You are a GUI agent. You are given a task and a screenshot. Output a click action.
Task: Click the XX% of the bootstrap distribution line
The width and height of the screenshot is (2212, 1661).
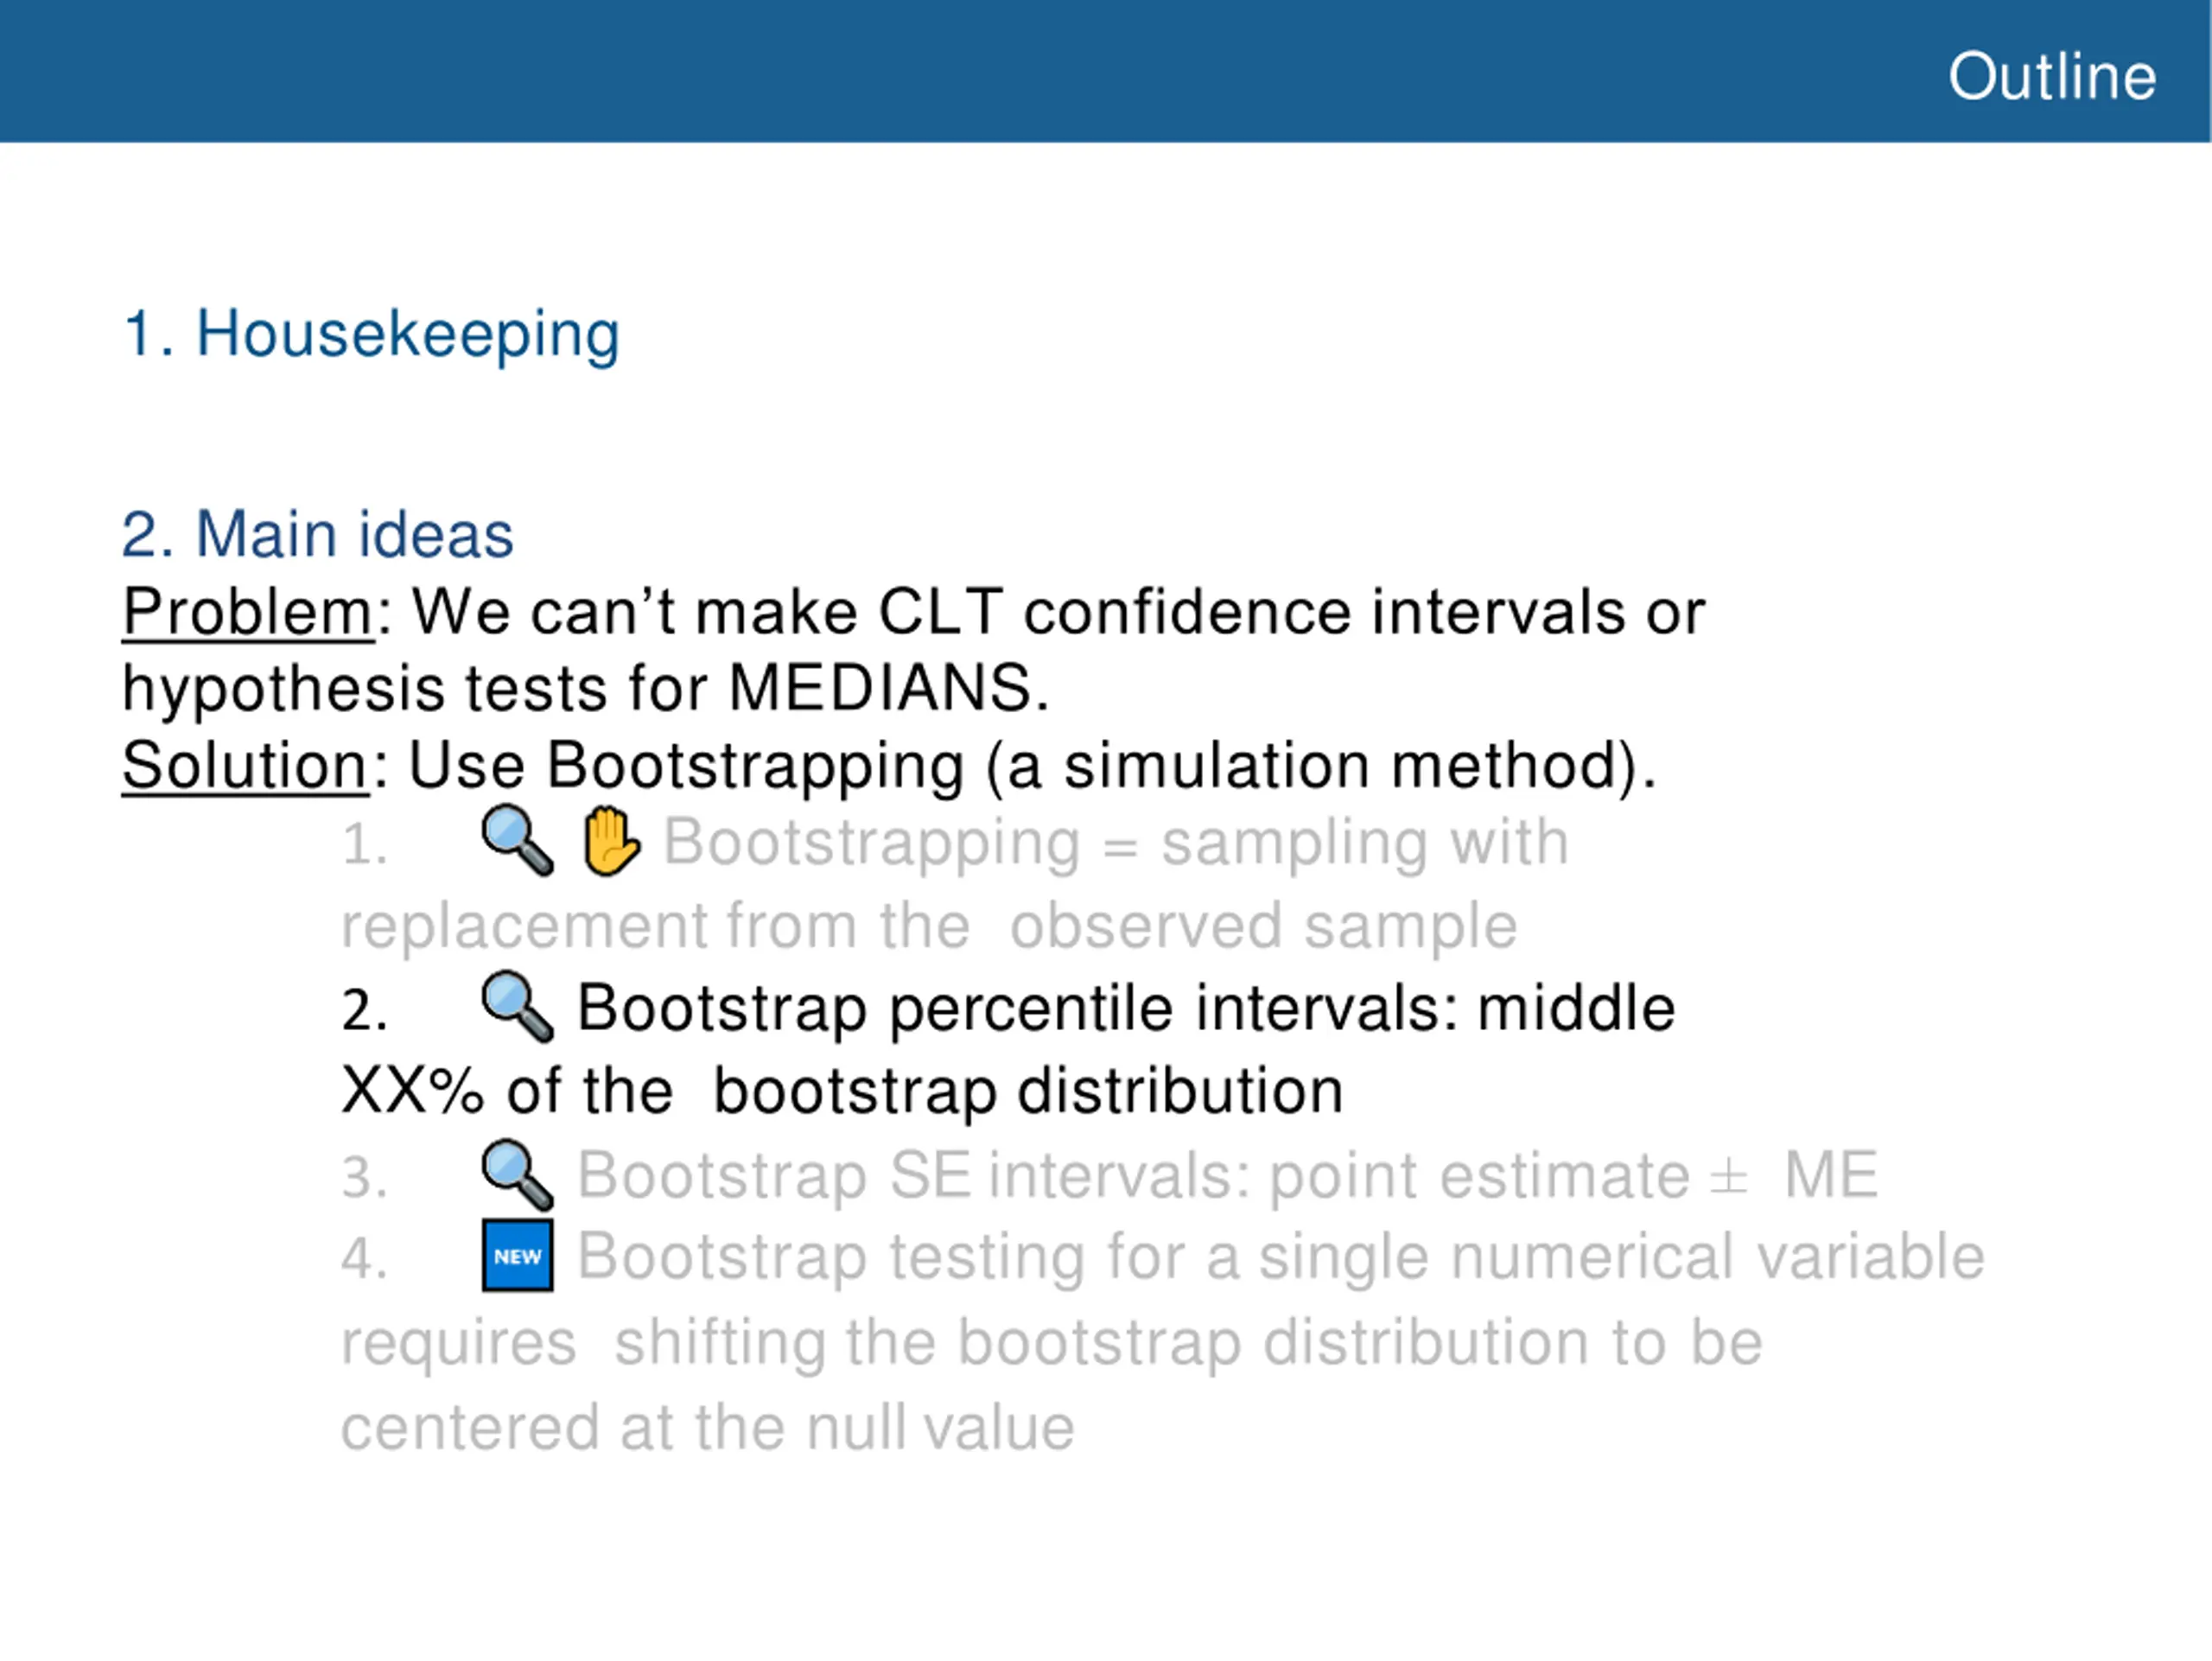842,1090
